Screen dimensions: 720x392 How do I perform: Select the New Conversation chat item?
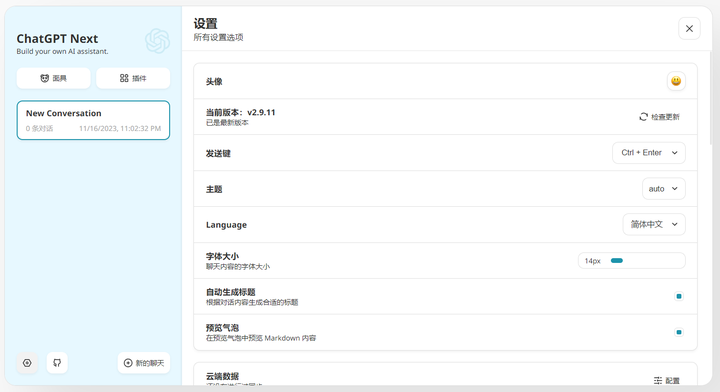93,120
